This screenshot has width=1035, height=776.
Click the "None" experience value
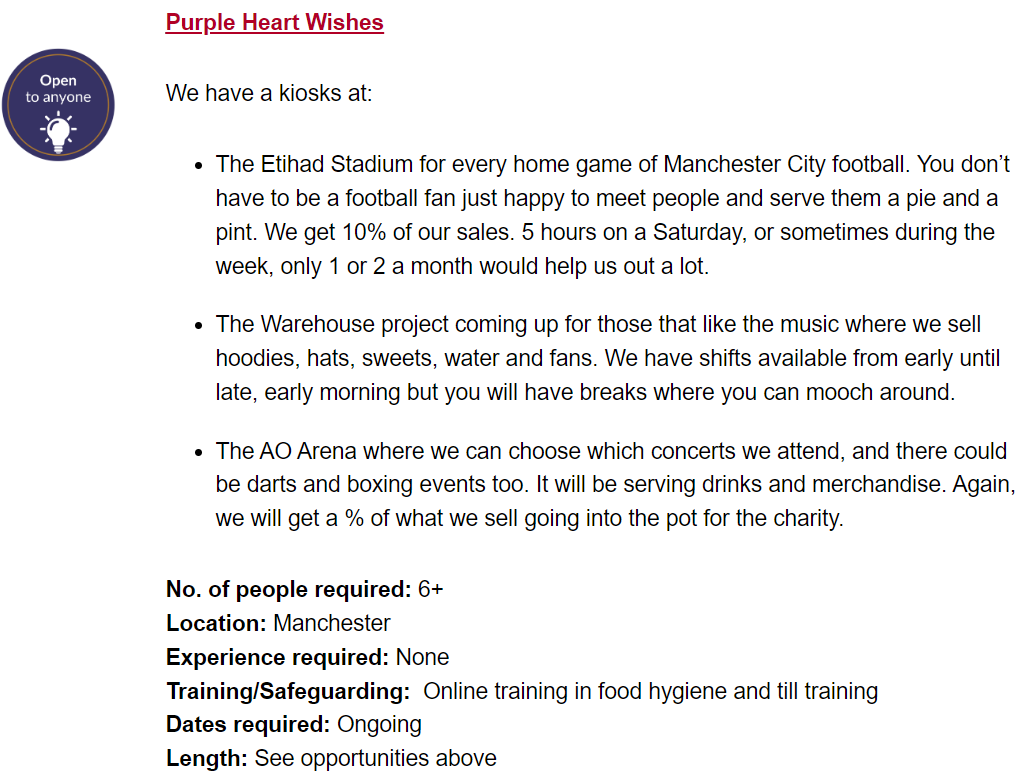click(422, 657)
